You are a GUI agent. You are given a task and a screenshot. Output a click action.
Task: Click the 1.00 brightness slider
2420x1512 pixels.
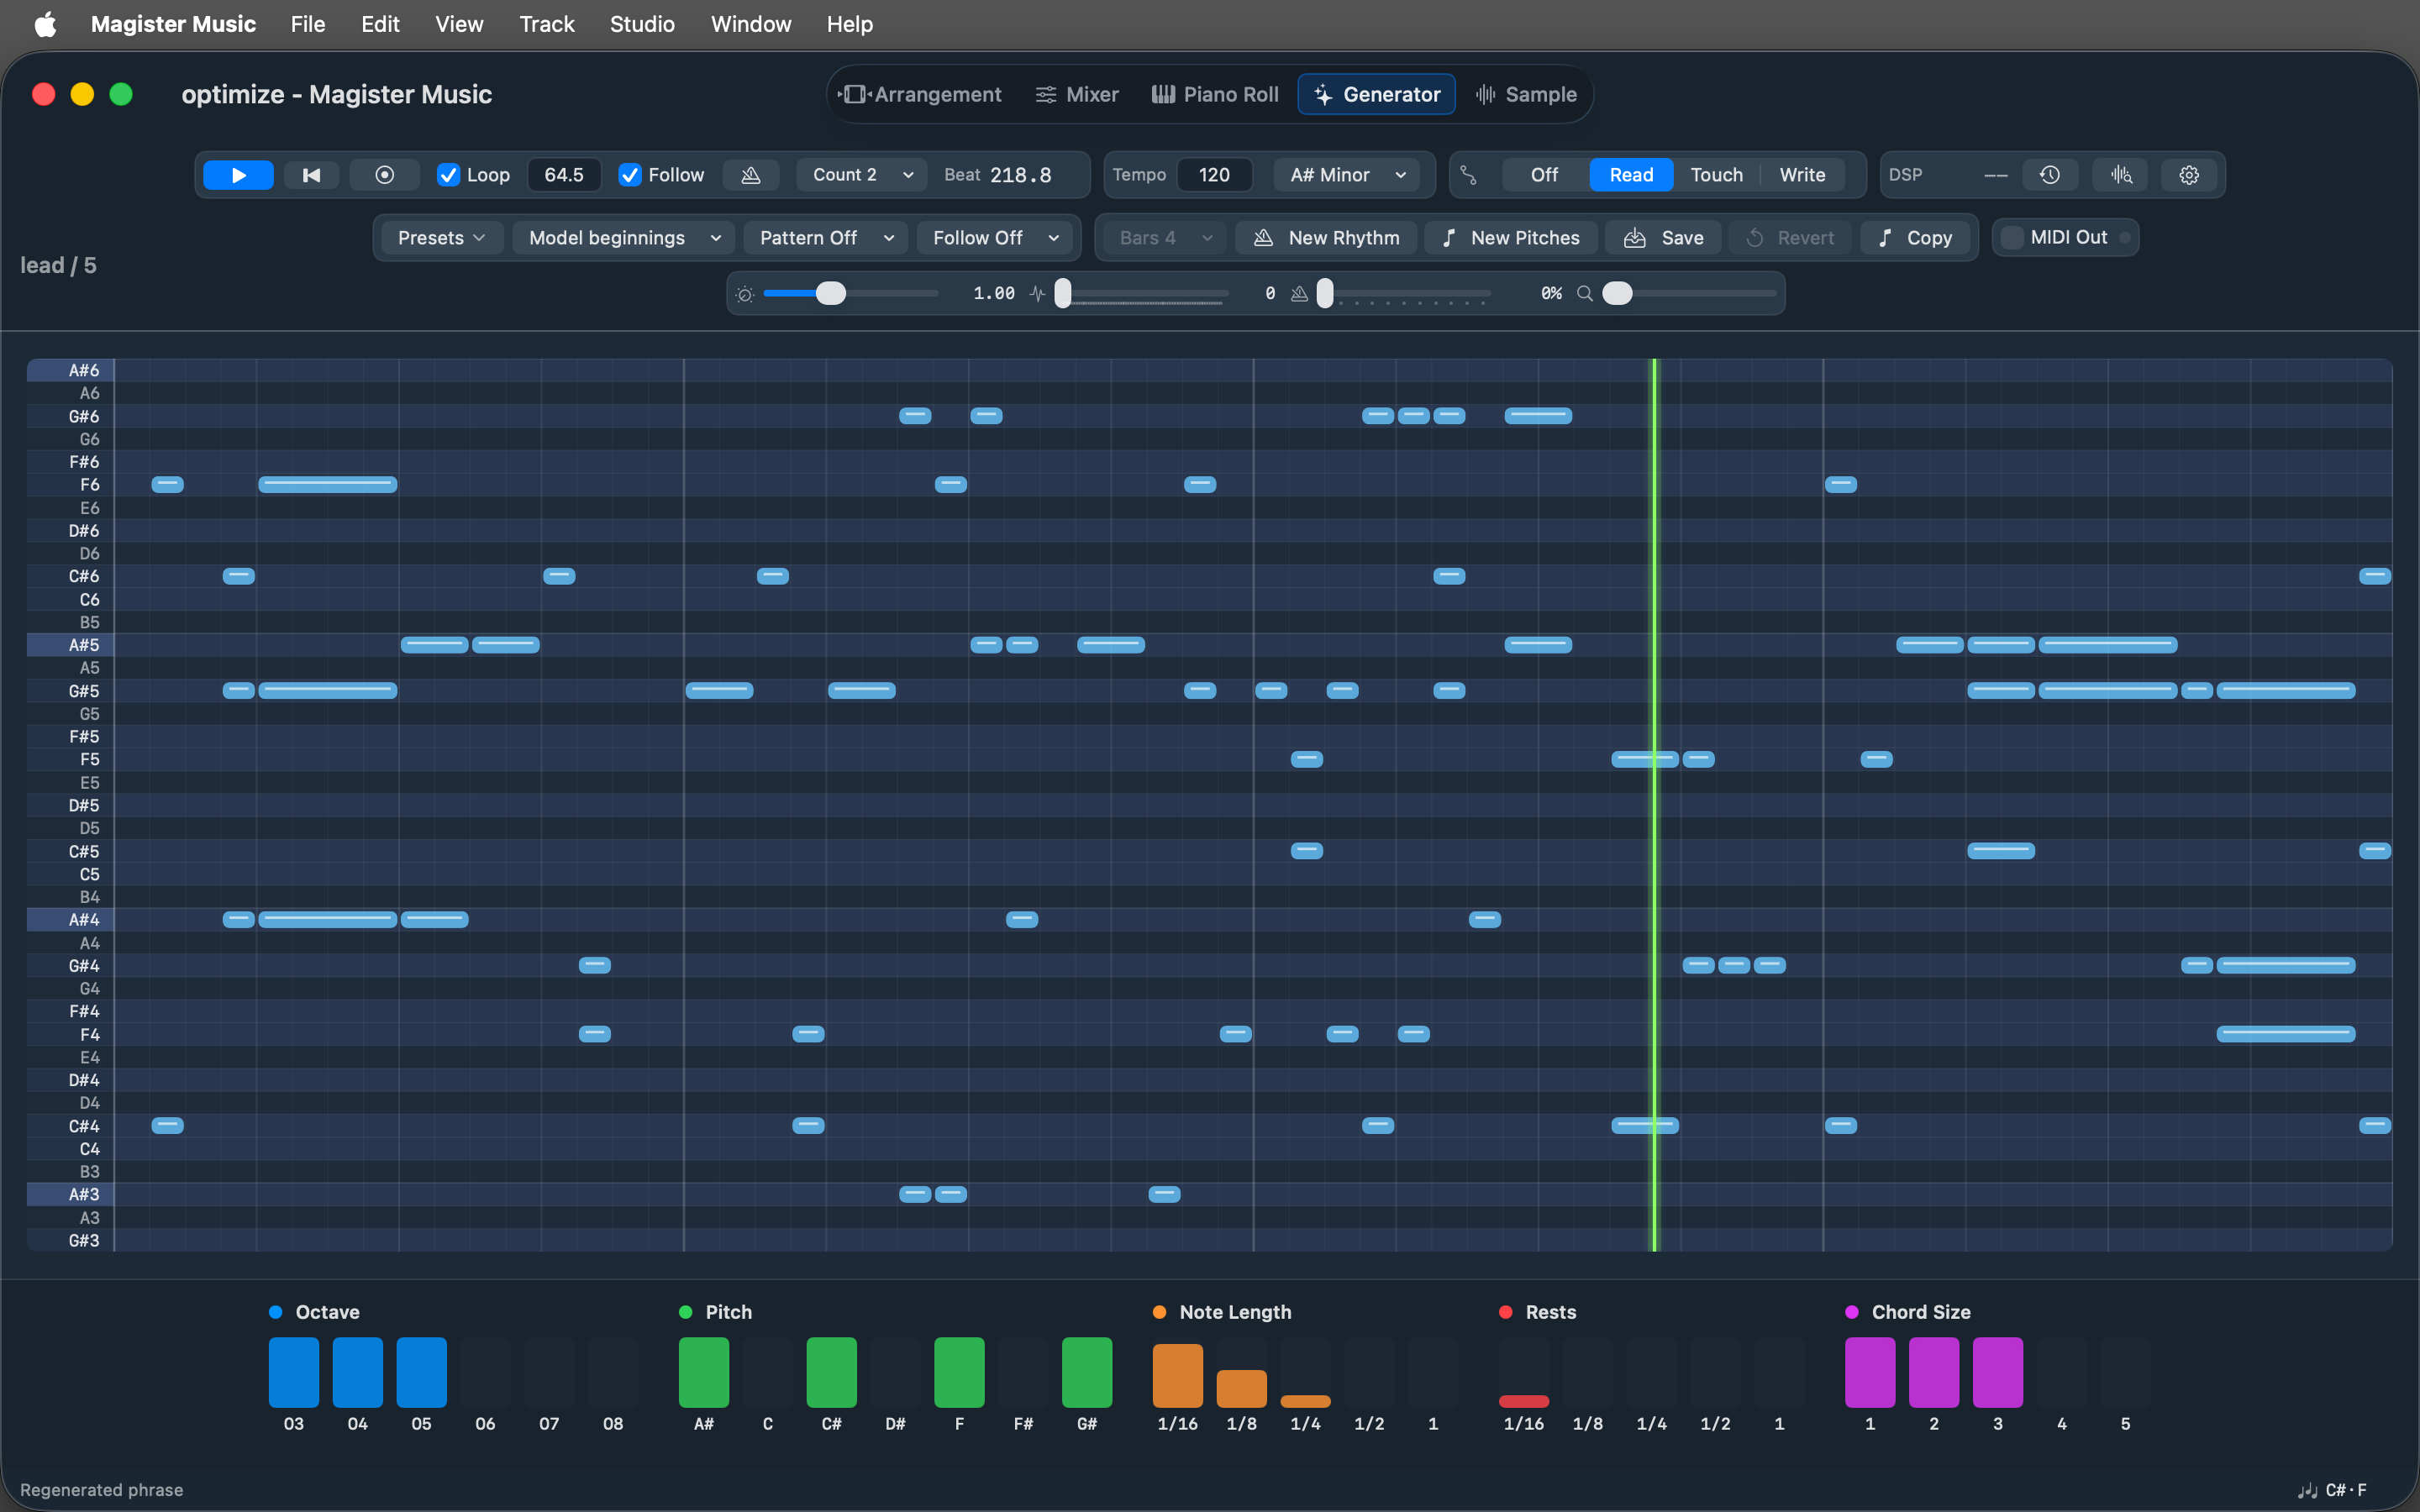tap(850, 294)
